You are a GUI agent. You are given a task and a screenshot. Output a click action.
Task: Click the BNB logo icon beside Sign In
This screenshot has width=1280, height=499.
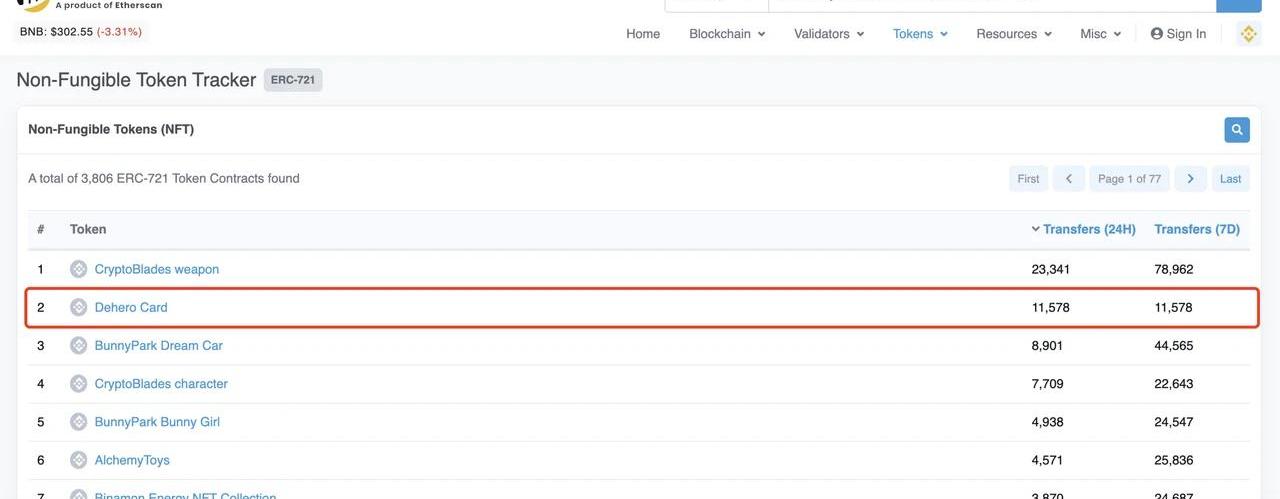pyautogui.click(x=1248, y=34)
